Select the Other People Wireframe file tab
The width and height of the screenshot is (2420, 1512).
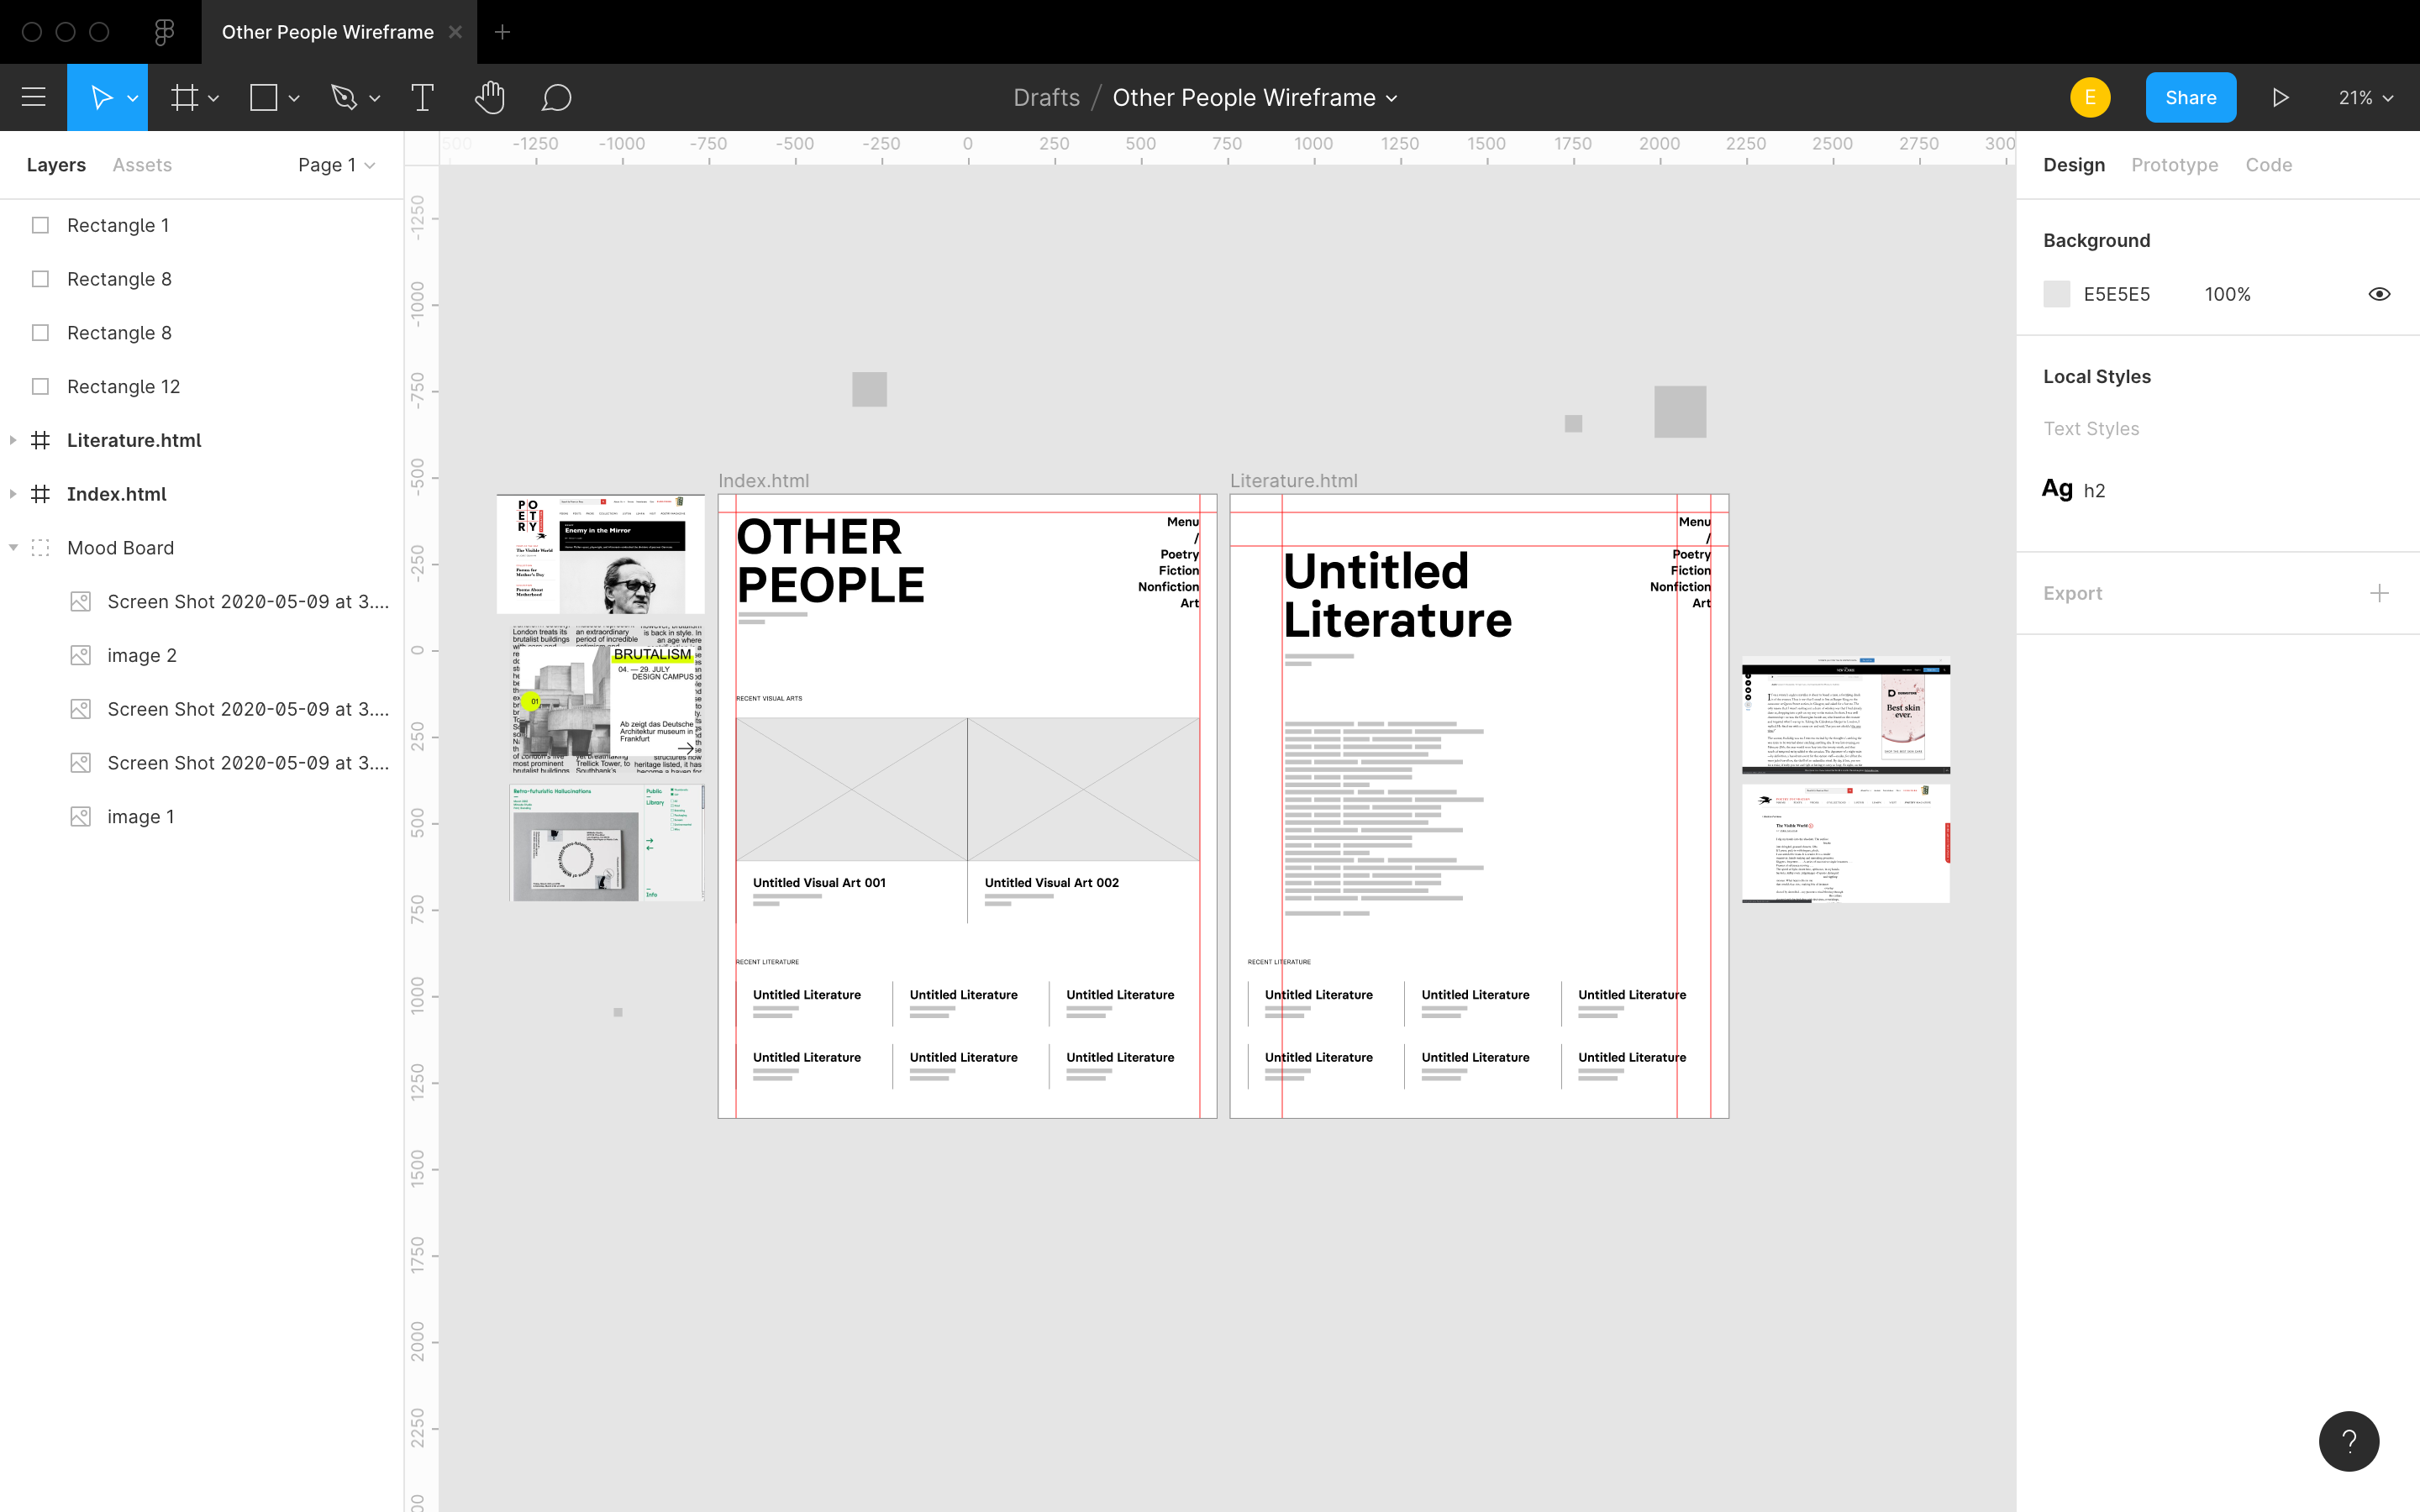tap(328, 32)
